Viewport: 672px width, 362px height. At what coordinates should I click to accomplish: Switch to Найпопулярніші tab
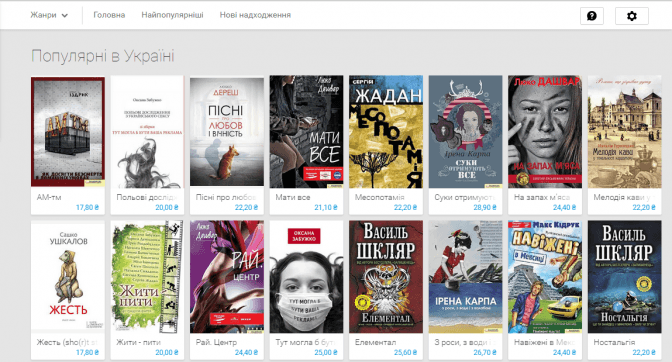coord(172,15)
